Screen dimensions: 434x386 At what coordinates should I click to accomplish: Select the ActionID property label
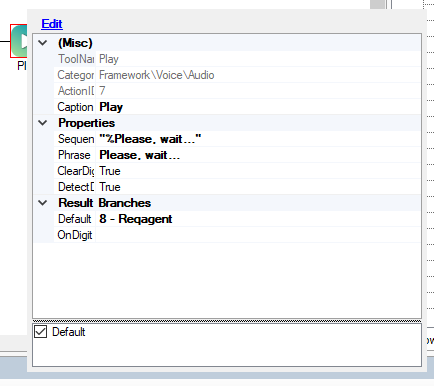tap(75, 91)
